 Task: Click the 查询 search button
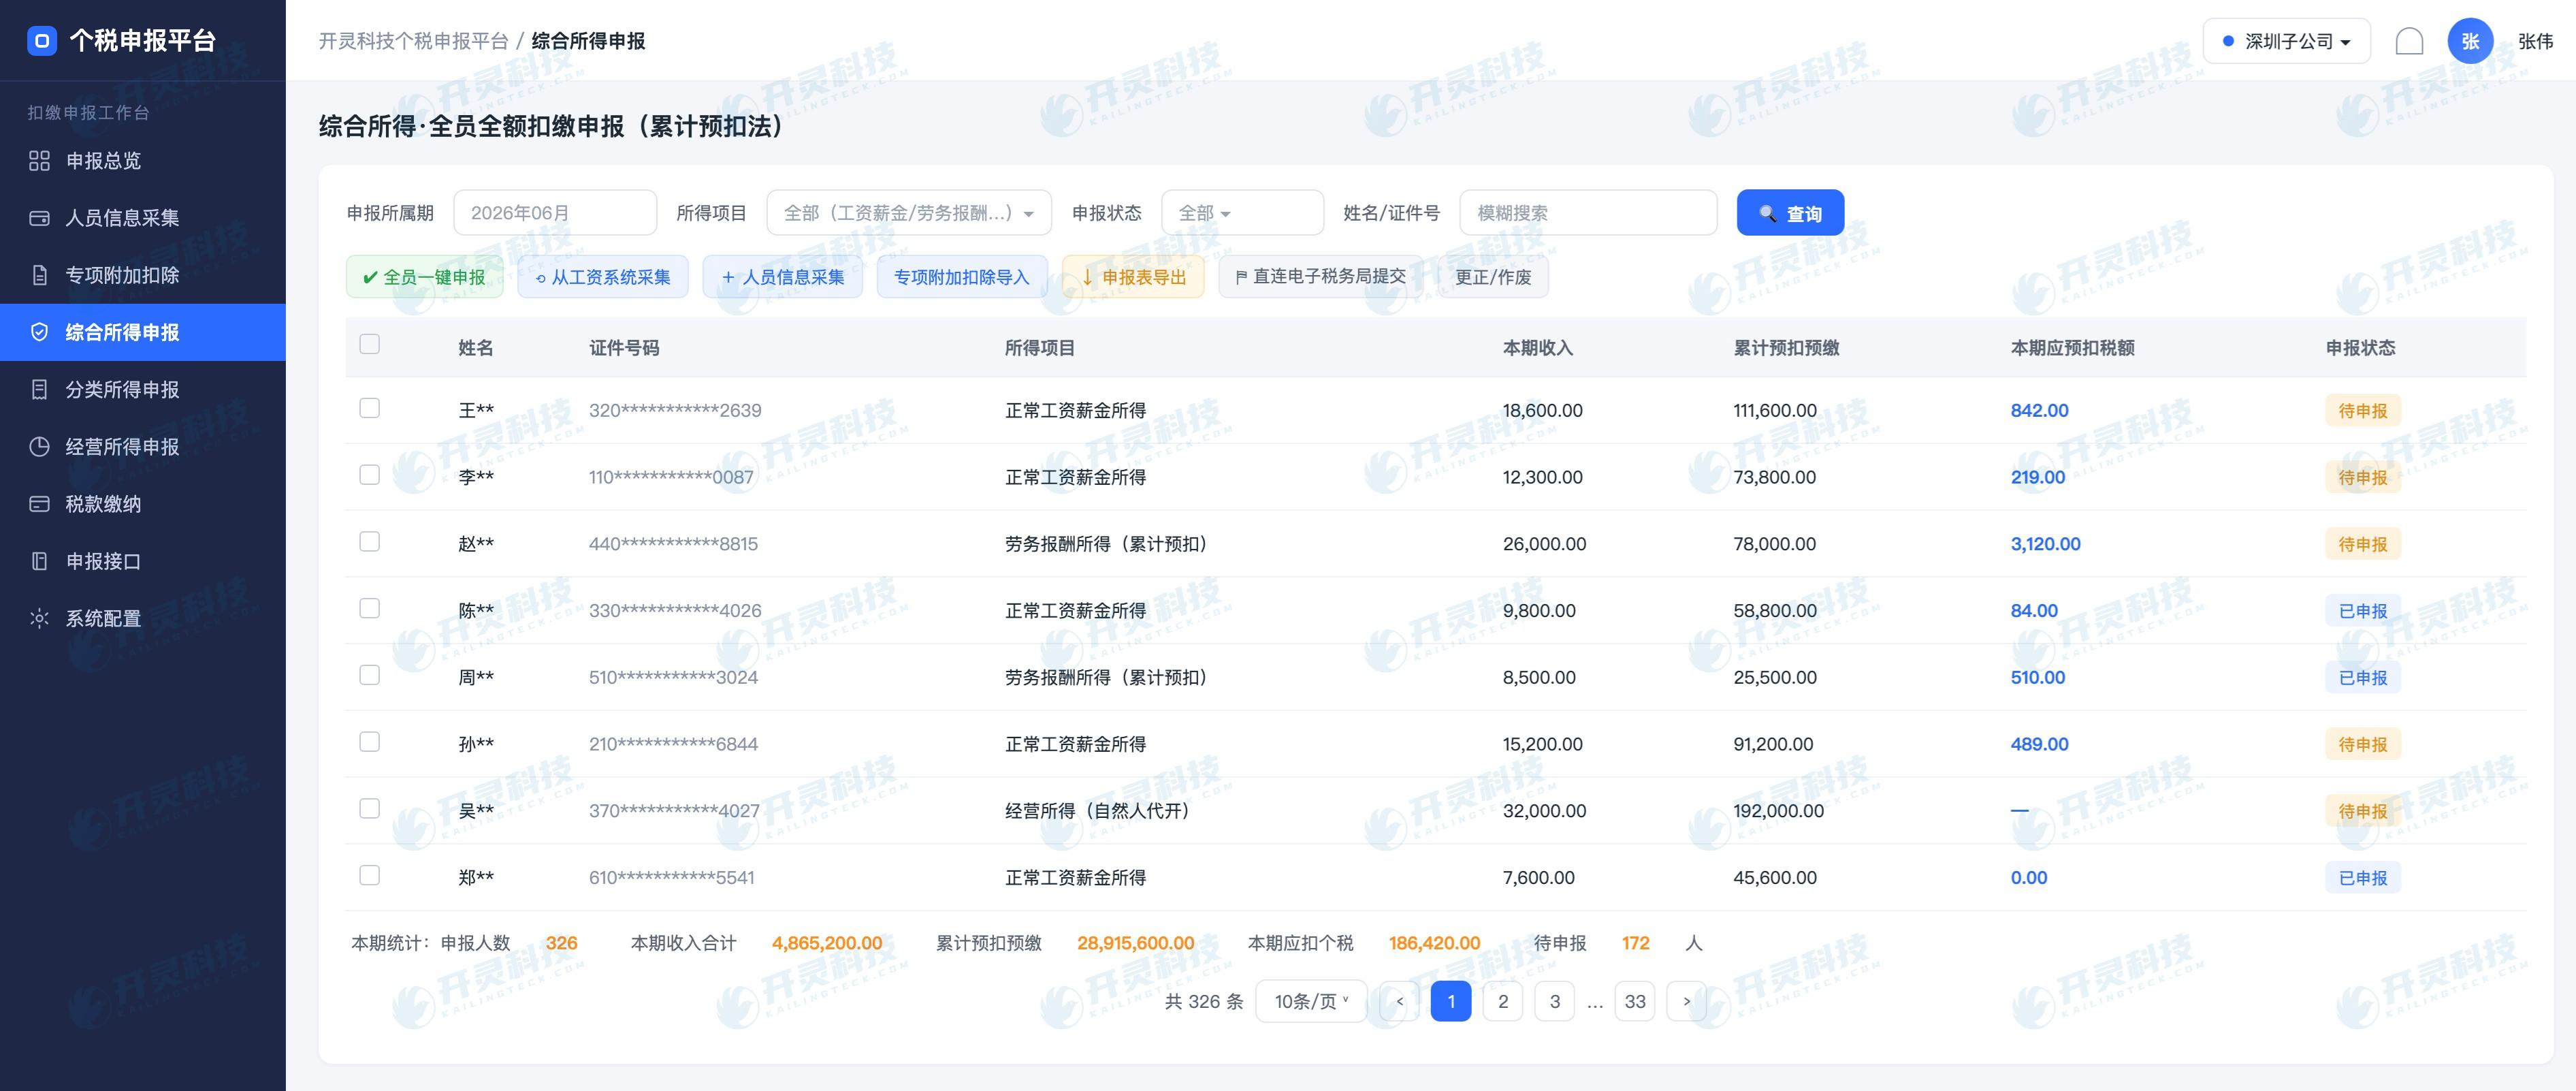point(1790,213)
